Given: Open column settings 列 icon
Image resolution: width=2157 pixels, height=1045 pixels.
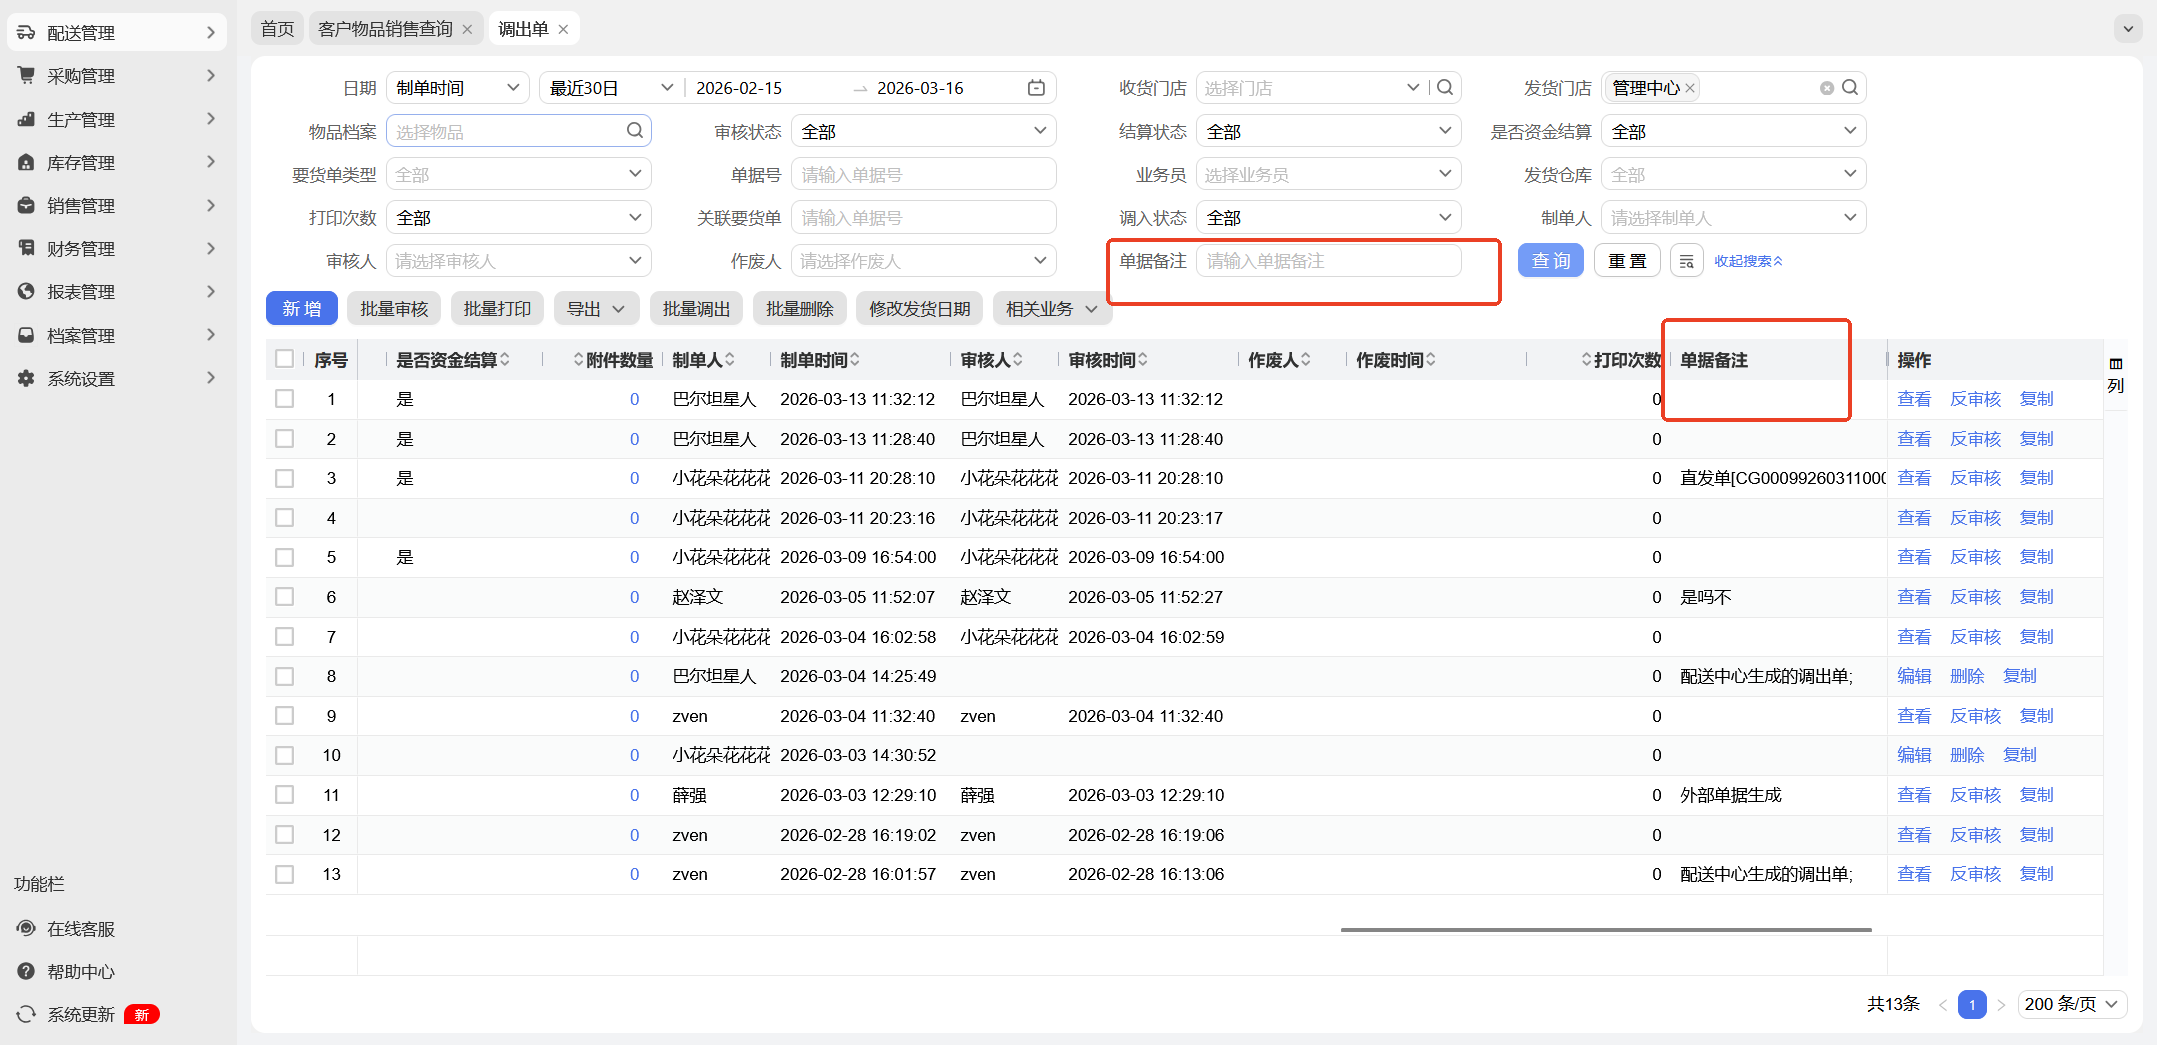Looking at the screenshot, I should pos(2115,374).
